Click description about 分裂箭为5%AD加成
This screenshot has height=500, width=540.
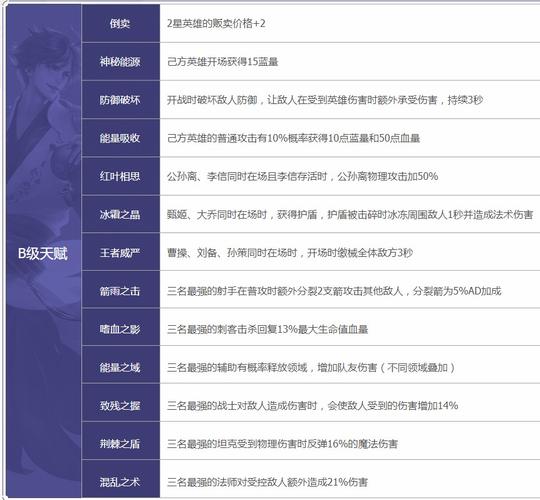pos(334,291)
